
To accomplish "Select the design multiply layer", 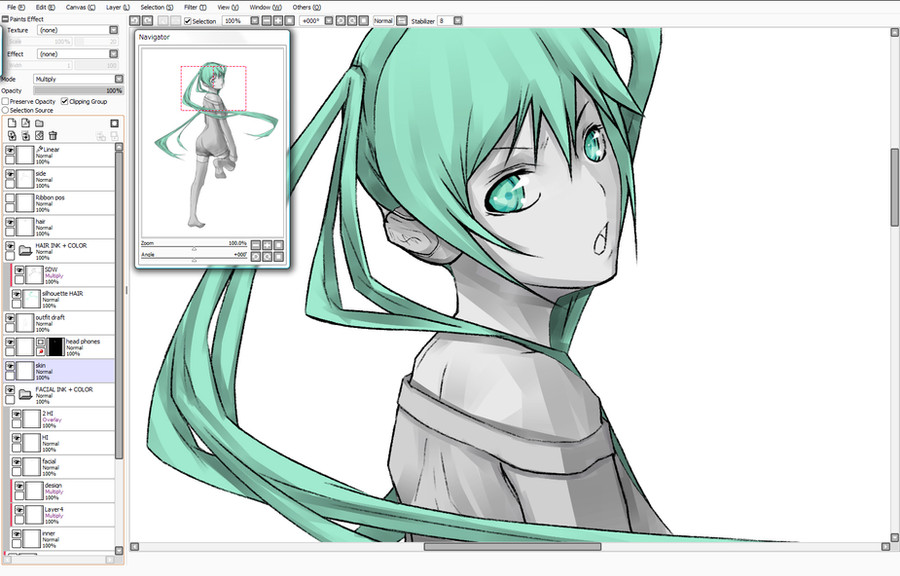I will pyautogui.click(x=63, y=491).
